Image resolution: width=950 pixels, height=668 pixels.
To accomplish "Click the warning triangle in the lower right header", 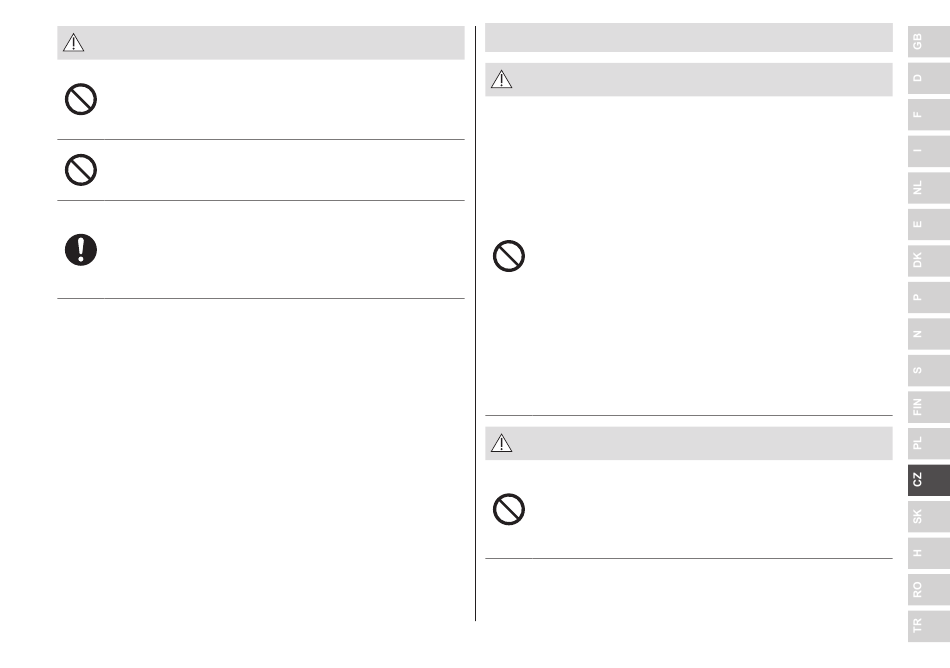I will click(502, 443).
